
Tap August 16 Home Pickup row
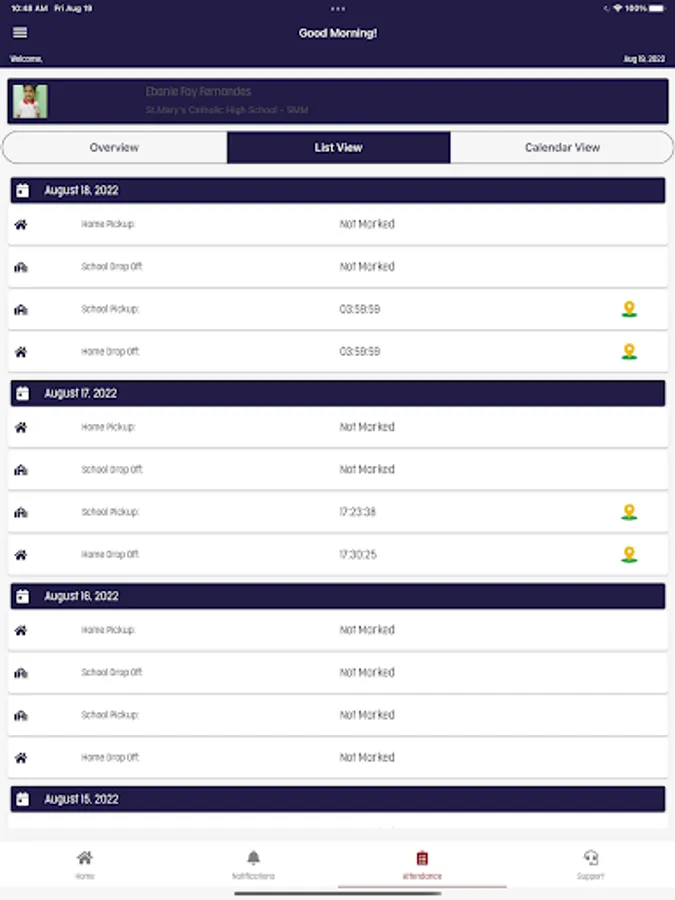(337, 631)
